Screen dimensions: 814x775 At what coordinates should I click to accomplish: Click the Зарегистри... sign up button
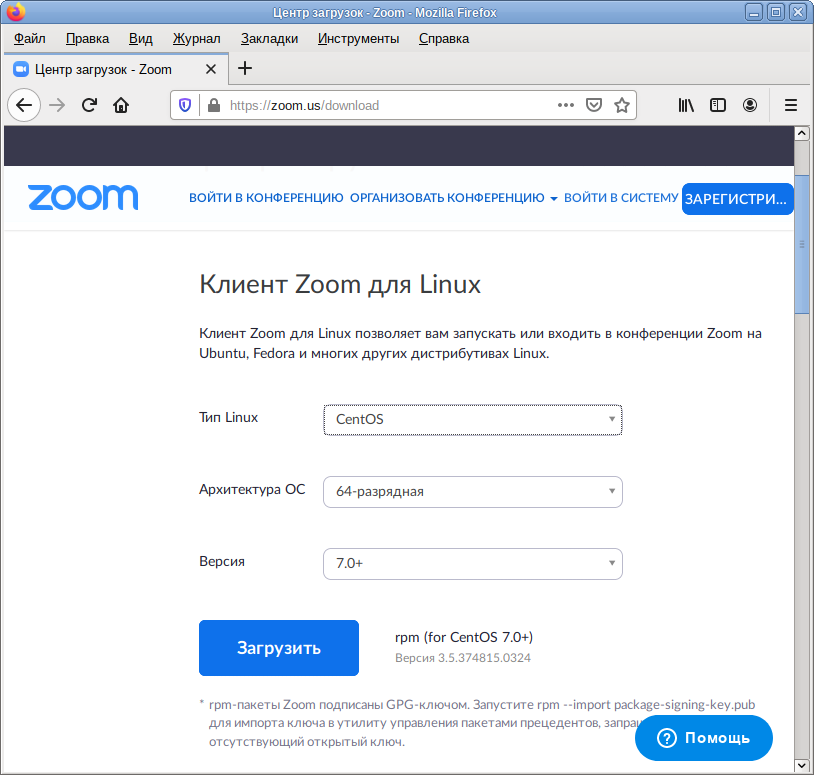point(737,199)
